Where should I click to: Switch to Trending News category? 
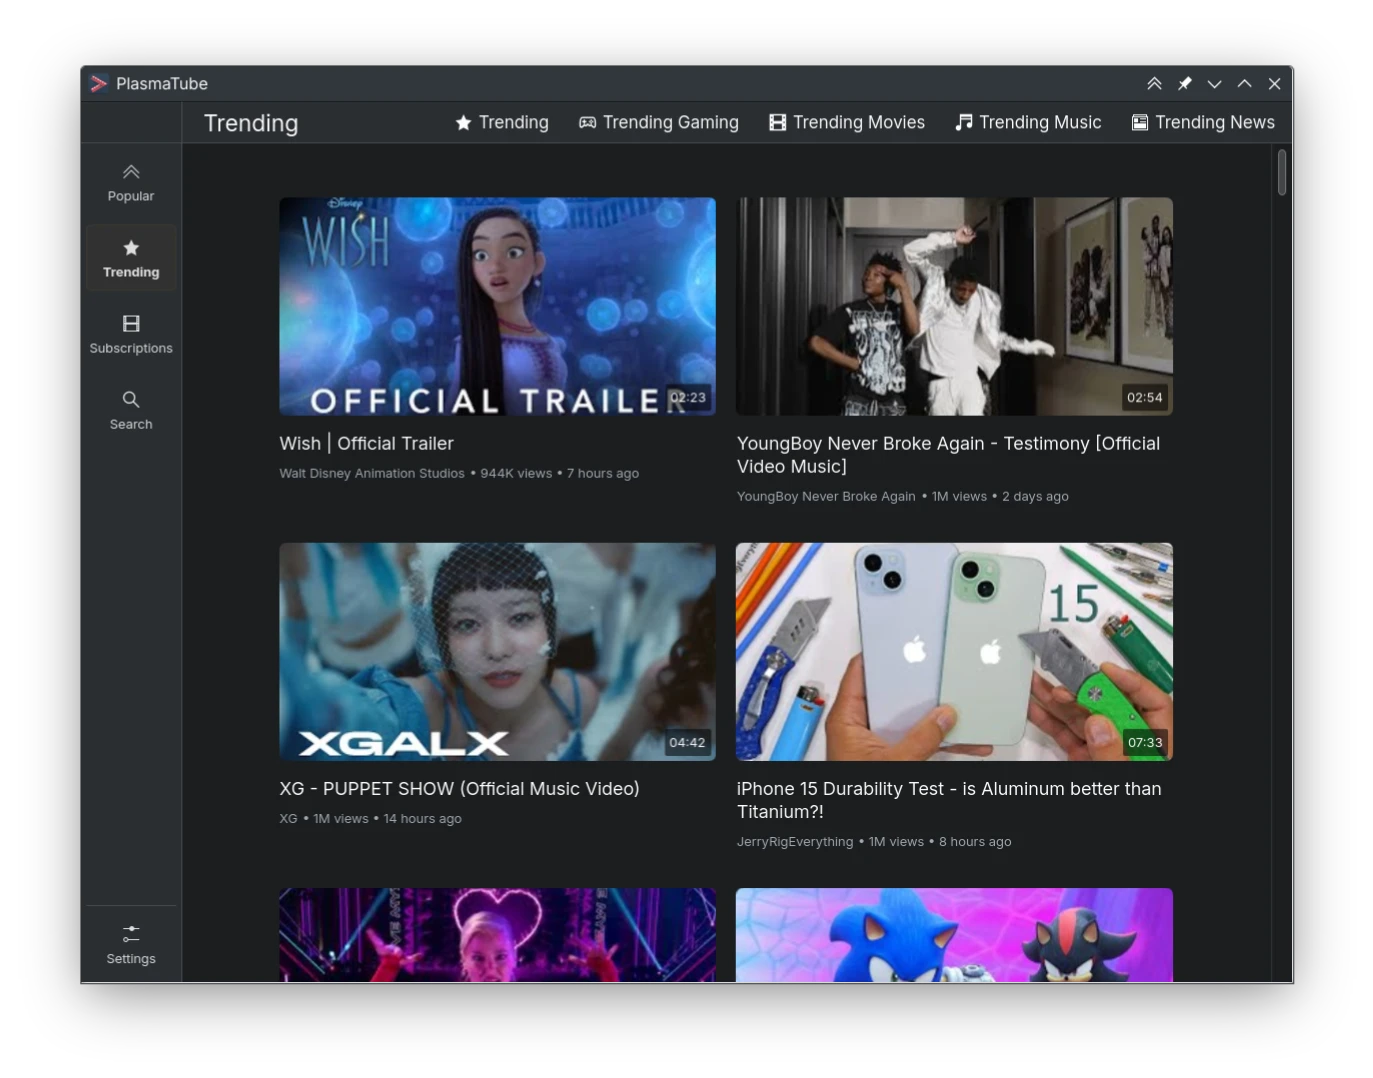1203,122
